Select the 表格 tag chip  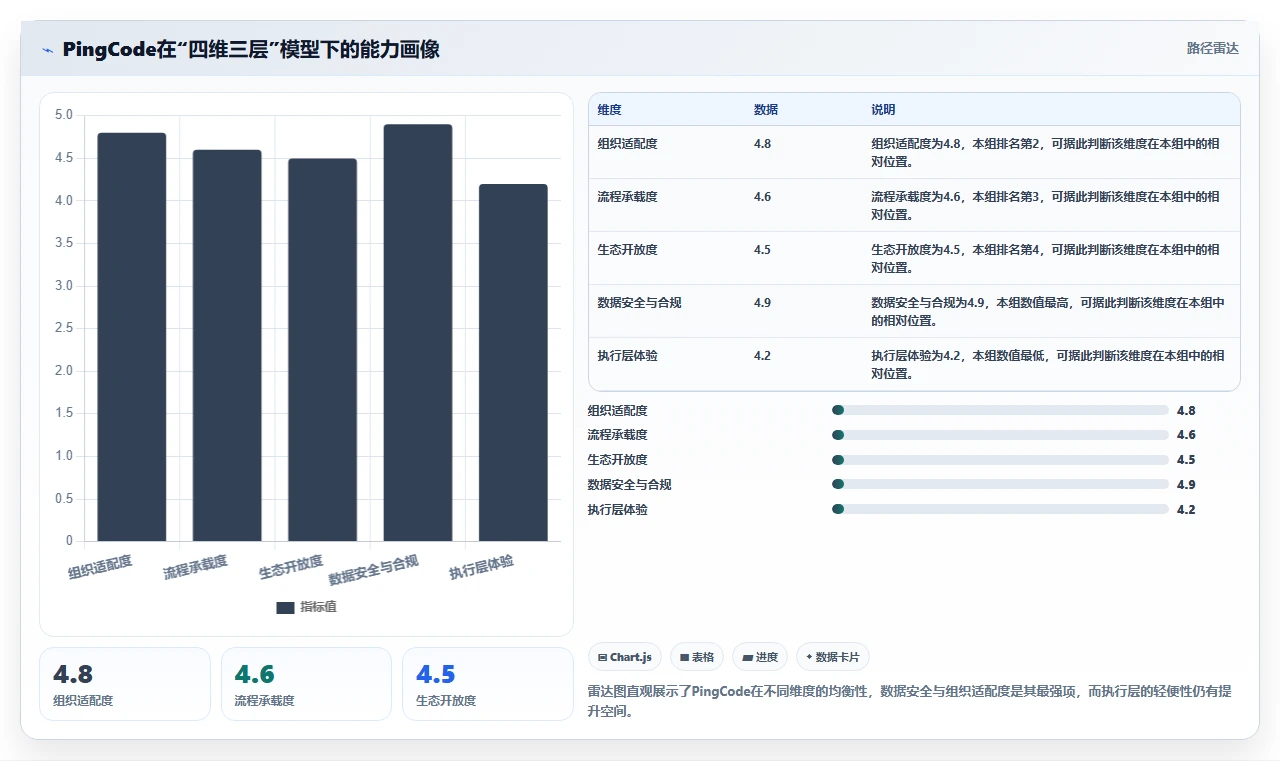[x=697, y=657]
